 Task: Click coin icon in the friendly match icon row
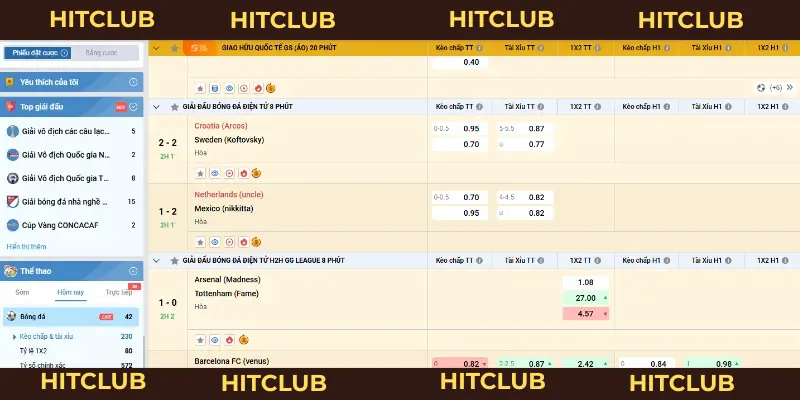[270, 88]
